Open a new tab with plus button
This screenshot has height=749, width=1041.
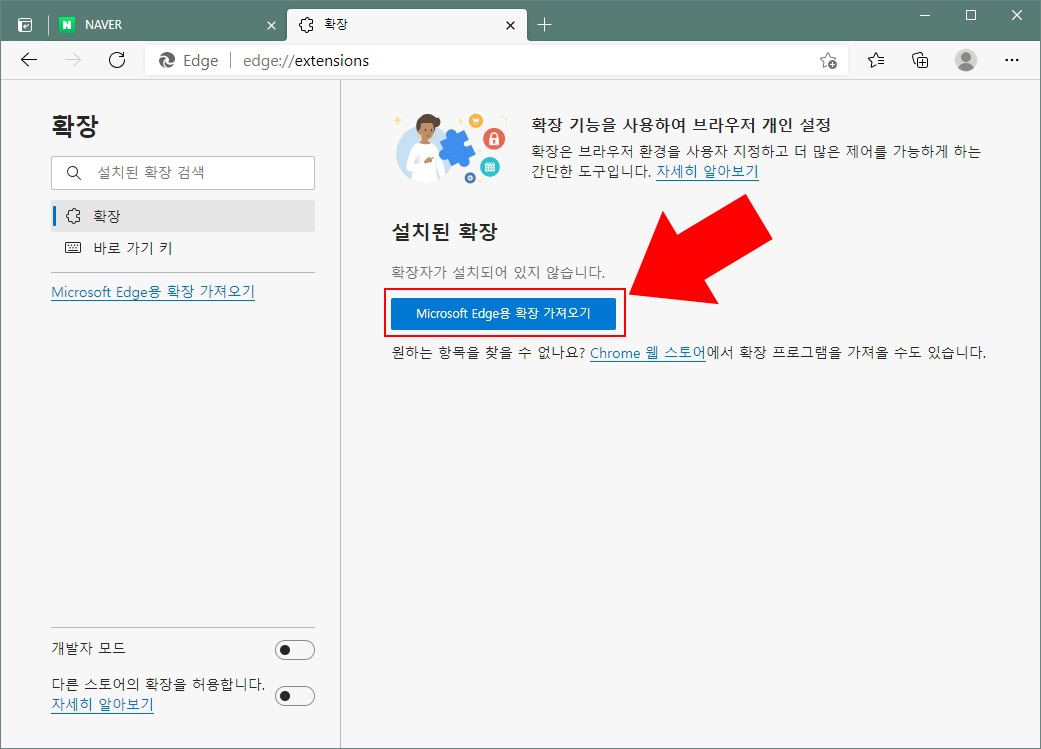[544, 25]
